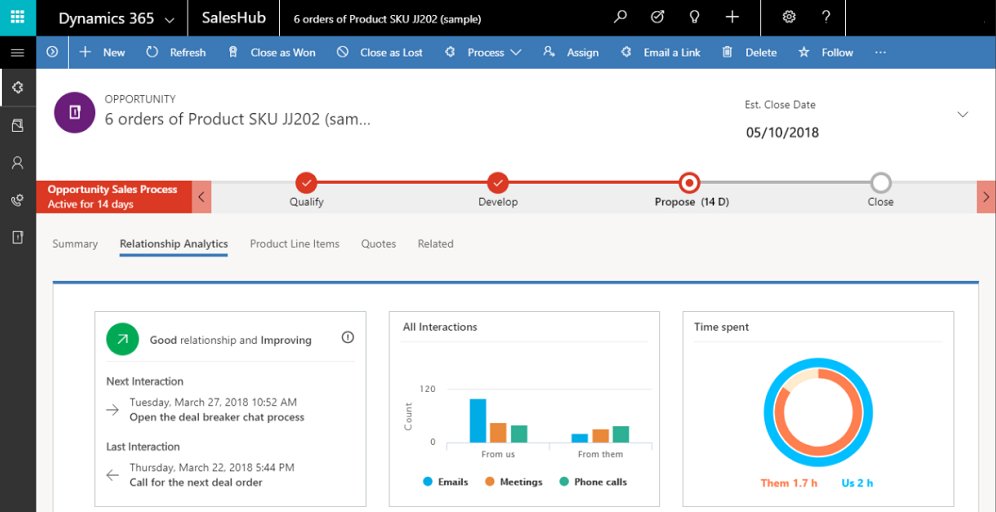Screen dimensions: 996x512
Task: Click the lightbulb assistant icon
Action: tap(695, 17)
